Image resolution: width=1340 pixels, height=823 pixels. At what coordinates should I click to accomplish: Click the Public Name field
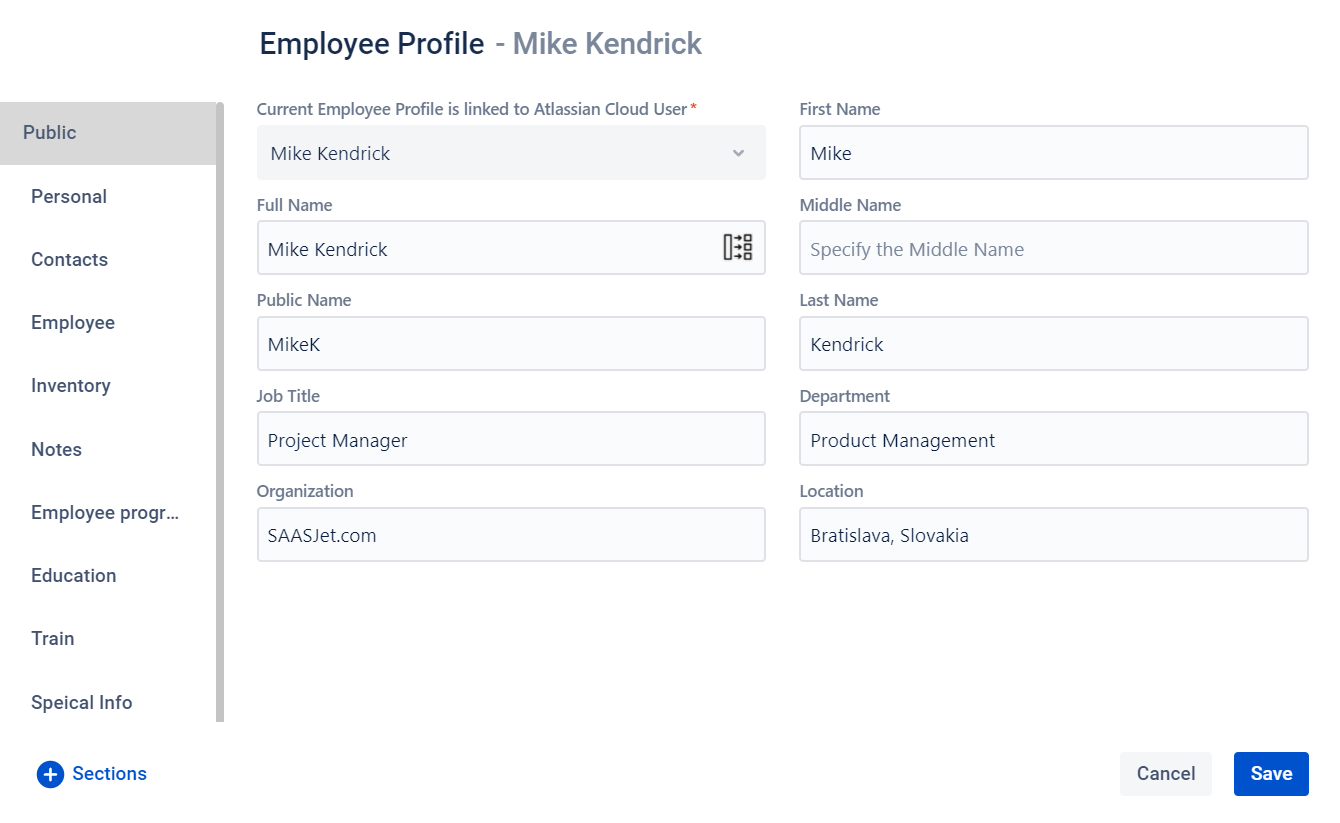click(x=511, y=344)
